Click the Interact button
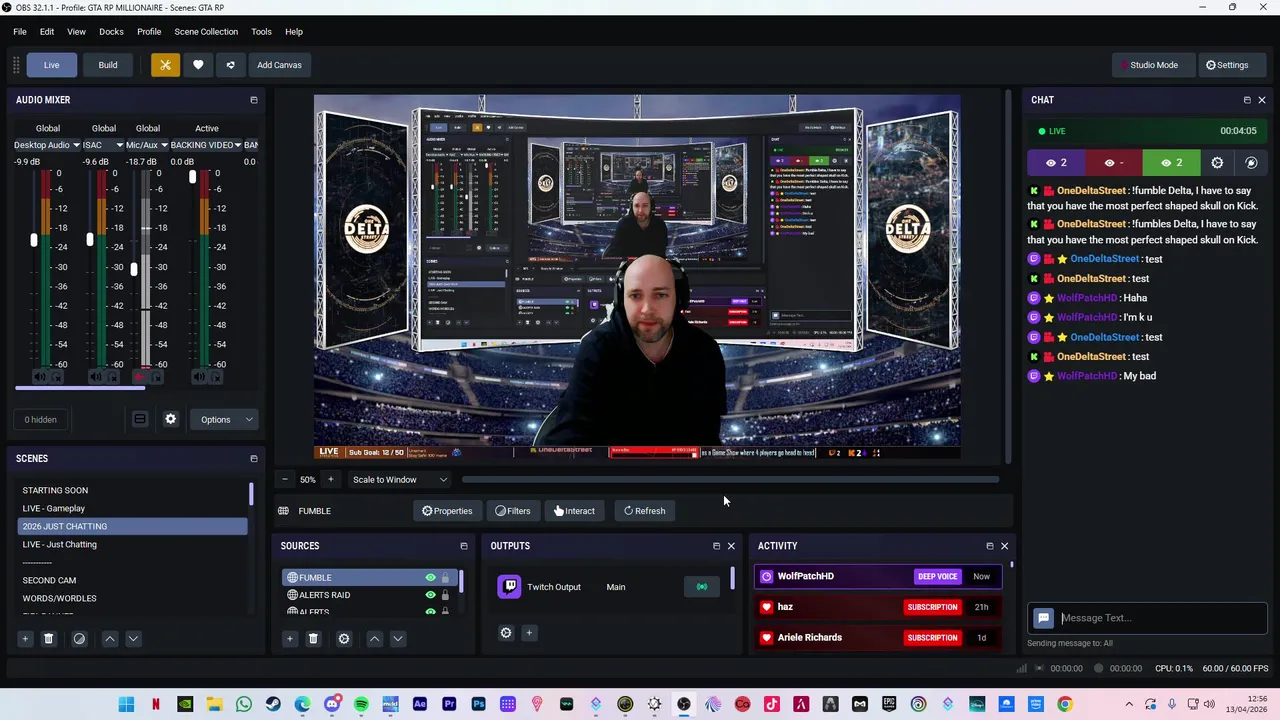The width and height of the screenshot is (1280, 720). click(x=575, y=511)
